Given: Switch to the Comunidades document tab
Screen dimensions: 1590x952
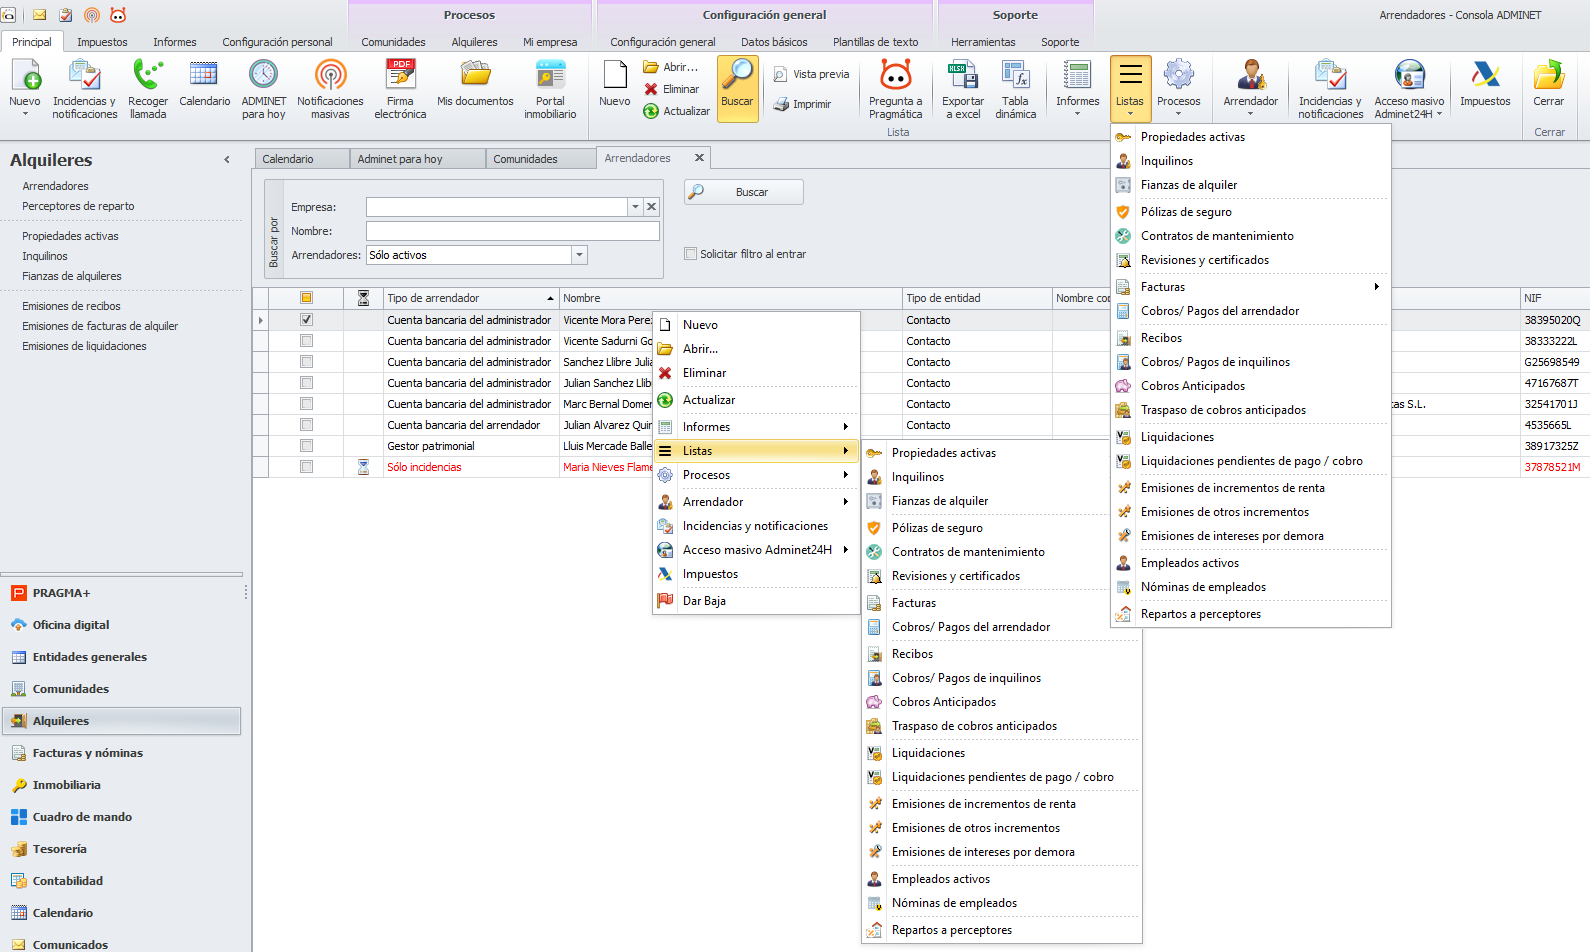Looking at the screenshot, I should [x=525, y=159].
